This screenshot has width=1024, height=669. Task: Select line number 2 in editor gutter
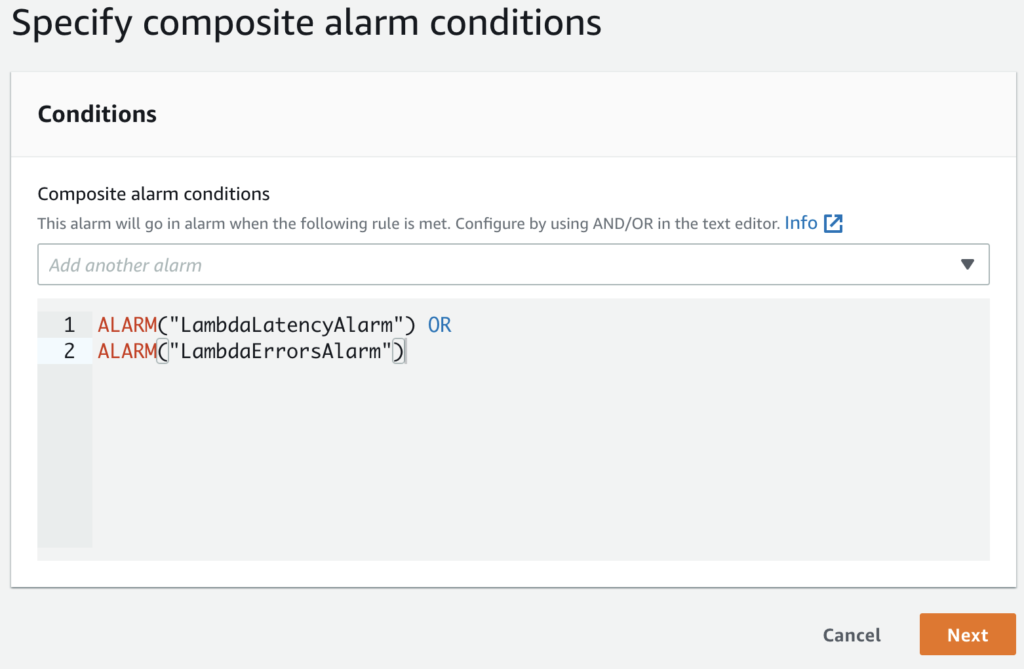click(x=69, y=351)
